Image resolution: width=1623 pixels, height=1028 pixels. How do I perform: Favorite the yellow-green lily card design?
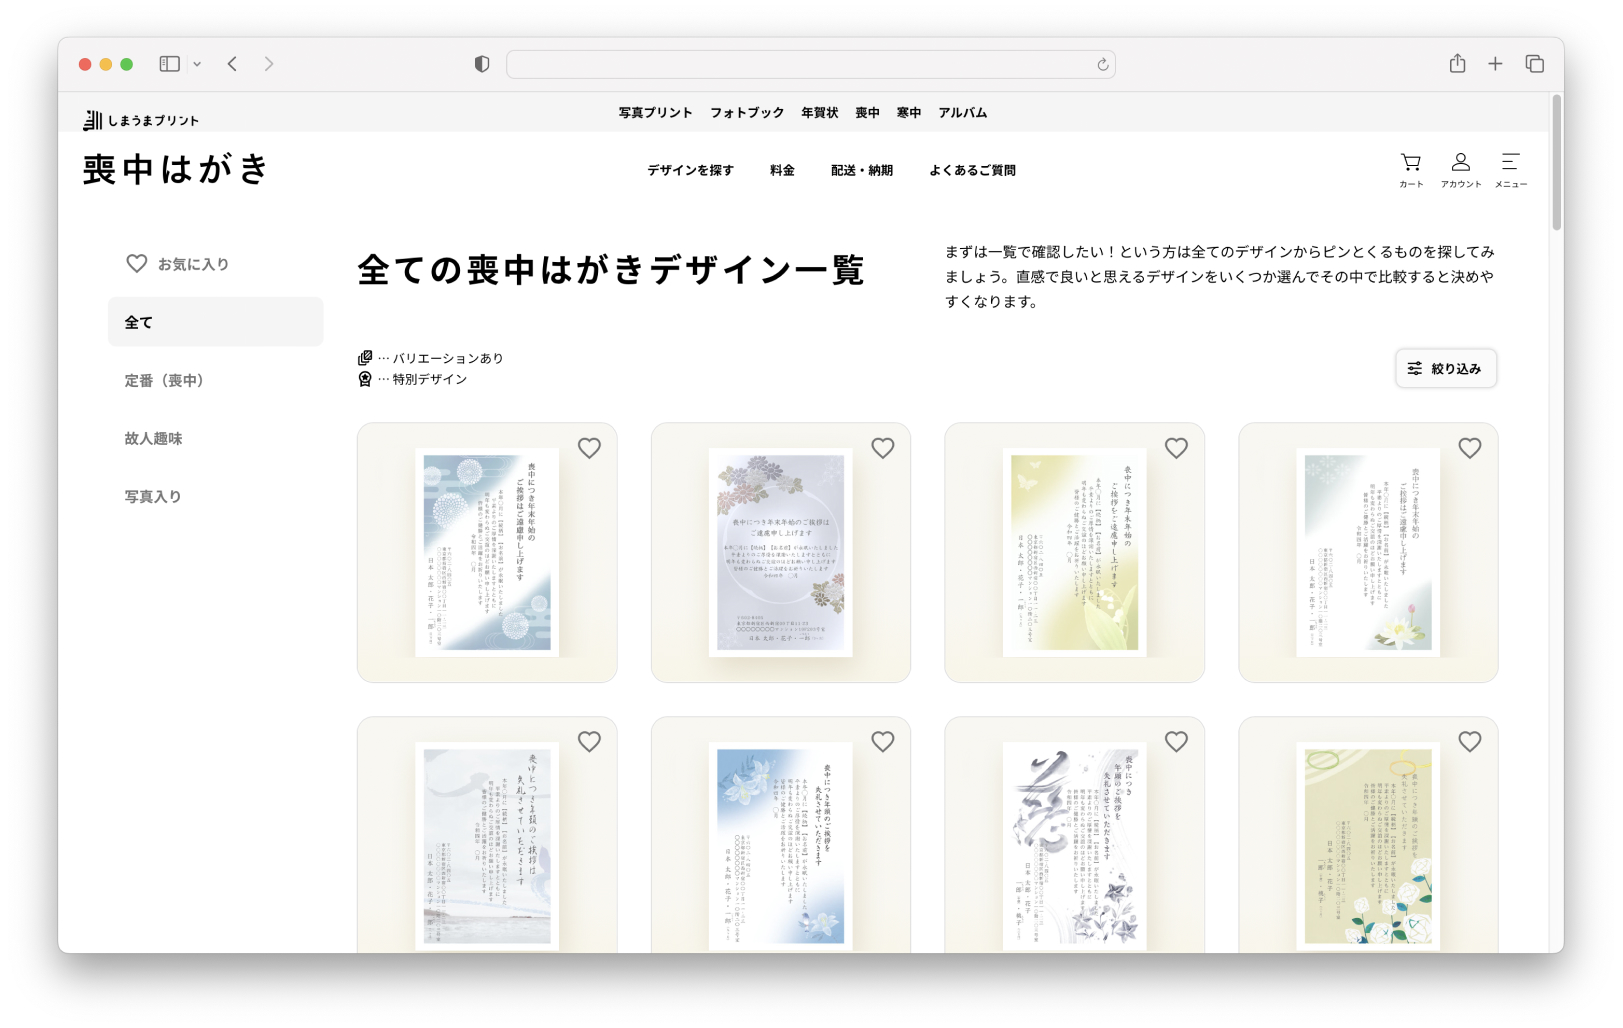tap(1176, 448)
